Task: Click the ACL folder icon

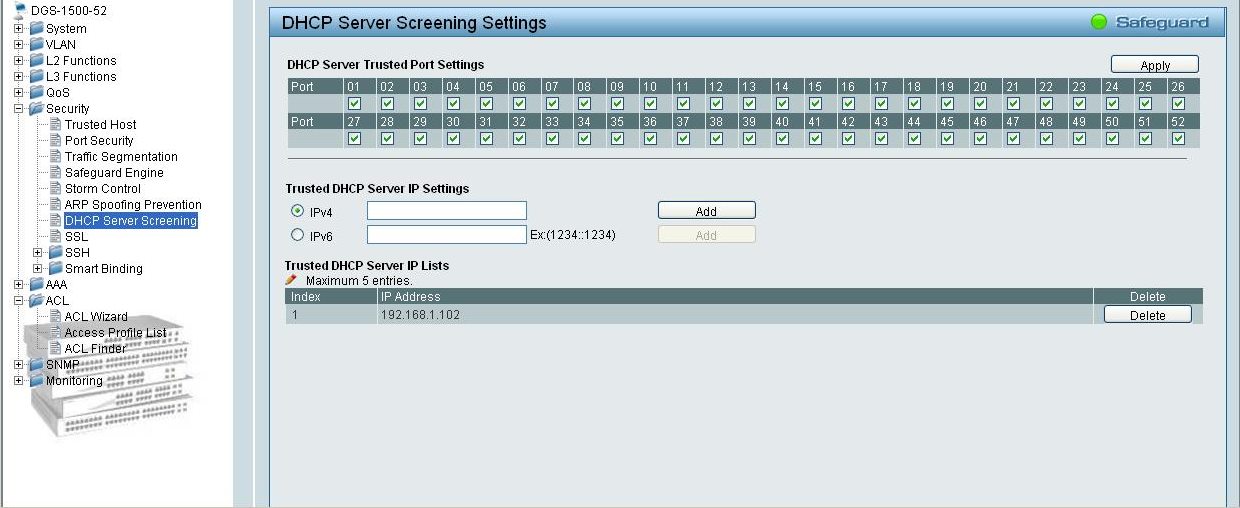Action: [x=36, y=300]
